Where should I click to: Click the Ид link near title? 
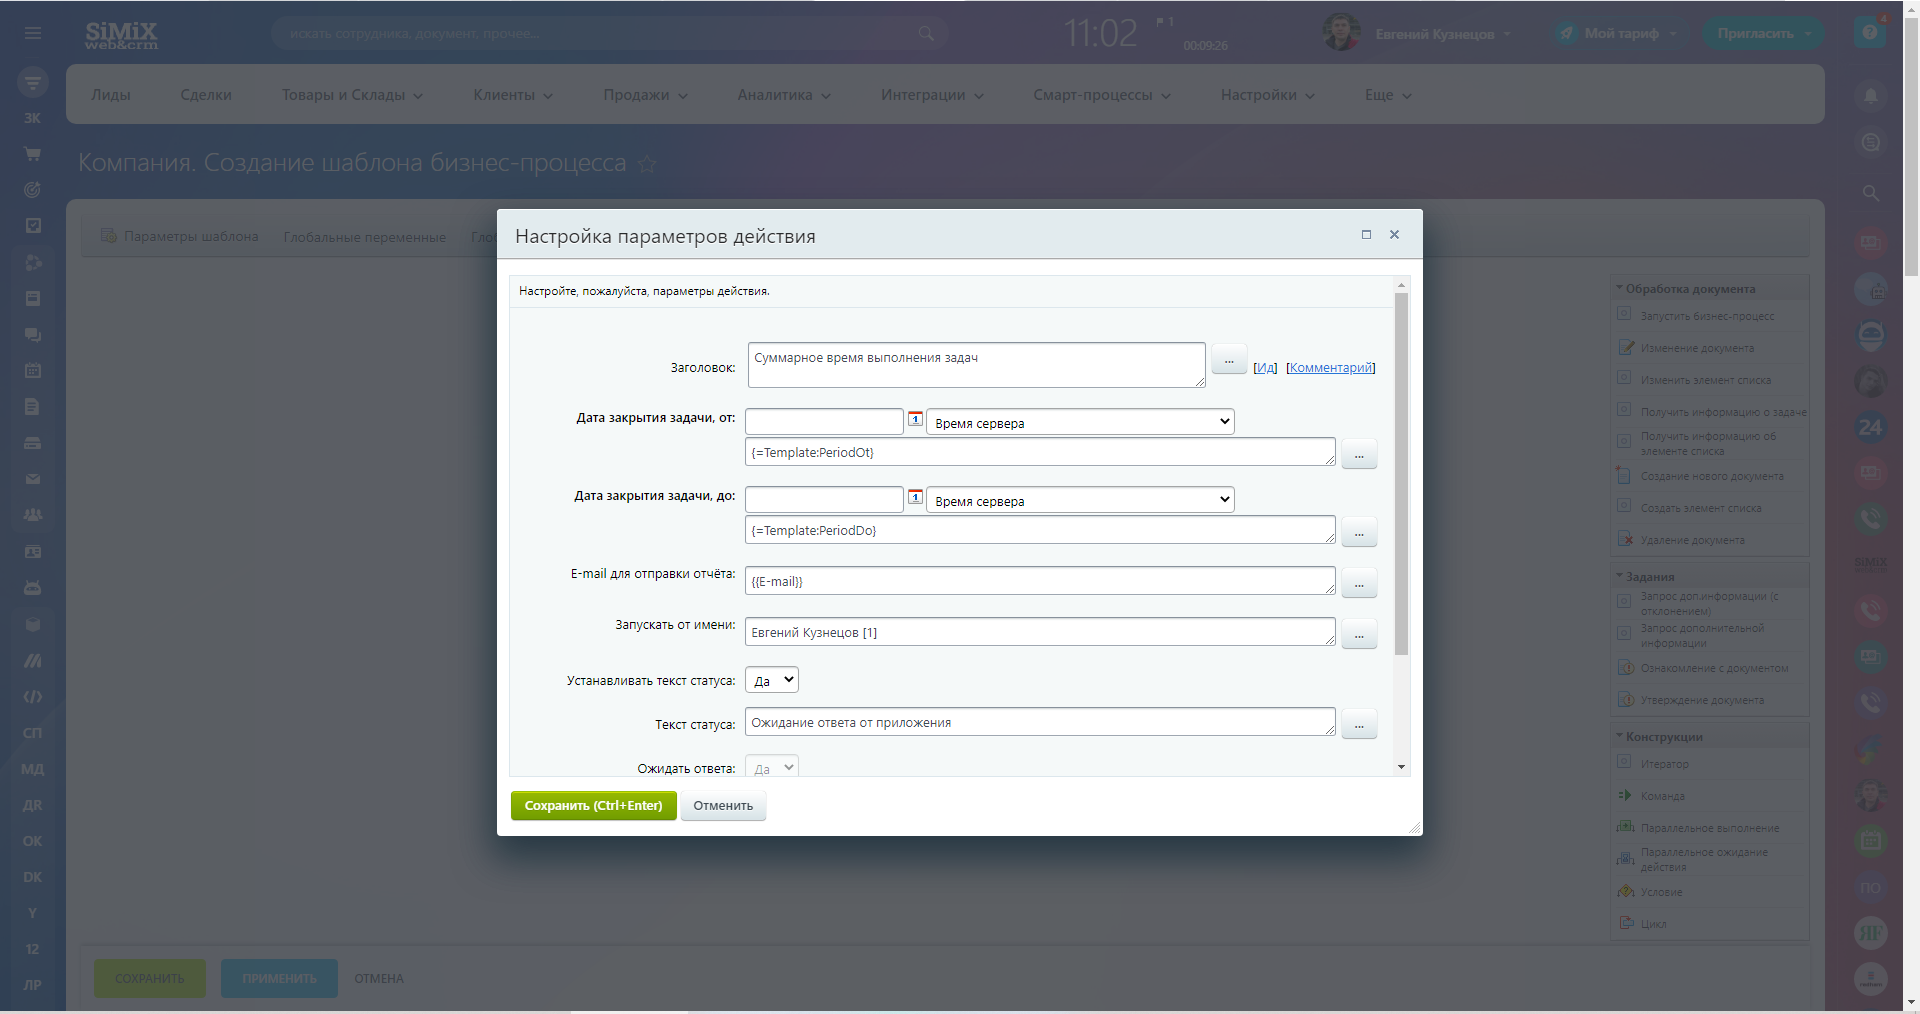1265,368
